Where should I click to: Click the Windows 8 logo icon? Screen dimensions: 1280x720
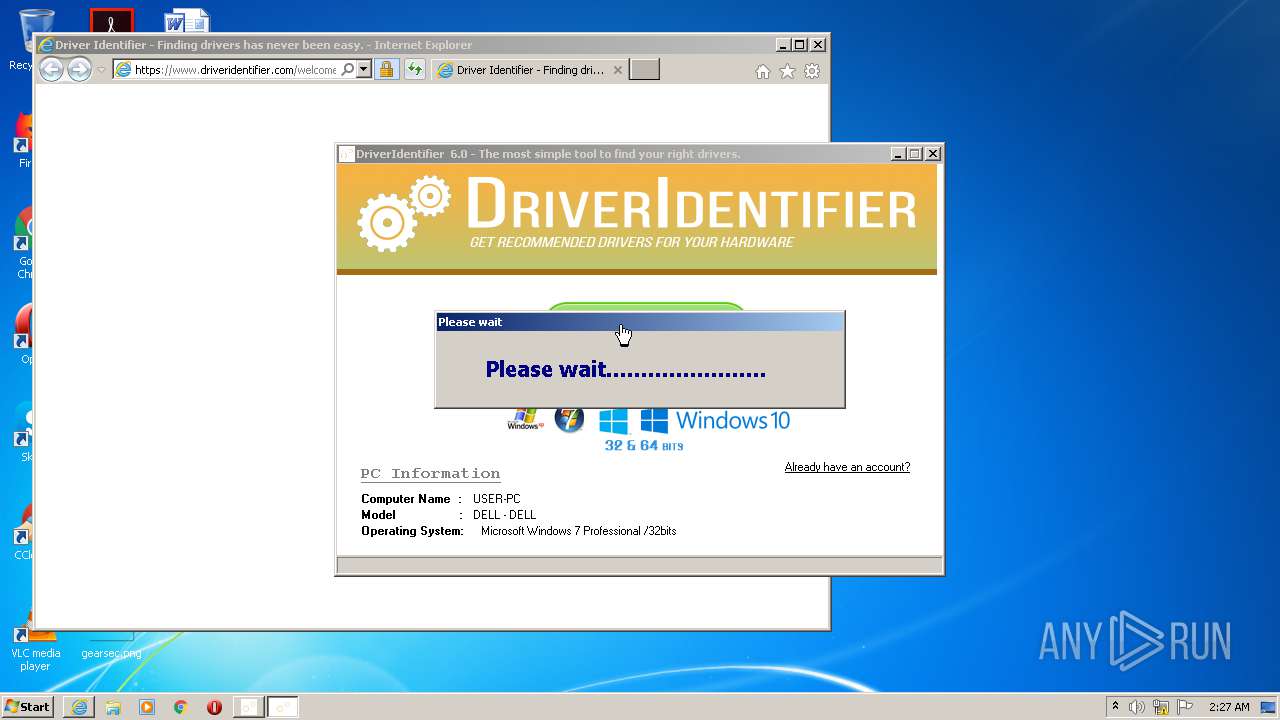click(x=613, y=420)
